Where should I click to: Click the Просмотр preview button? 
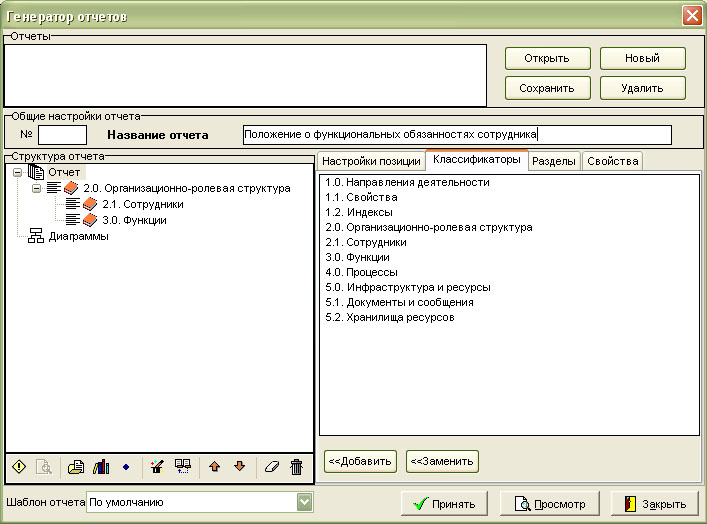(550, 503)
